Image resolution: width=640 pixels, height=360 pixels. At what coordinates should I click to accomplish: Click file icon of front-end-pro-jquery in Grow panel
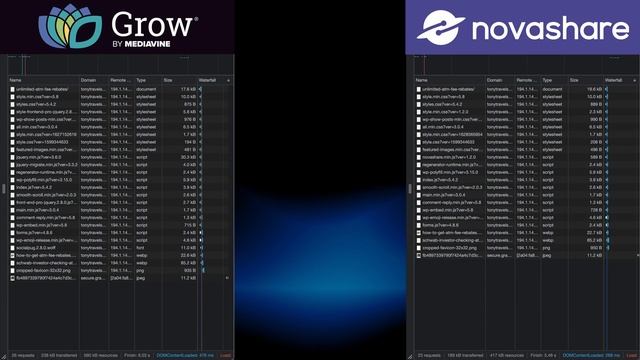click(x=12, y=202)
